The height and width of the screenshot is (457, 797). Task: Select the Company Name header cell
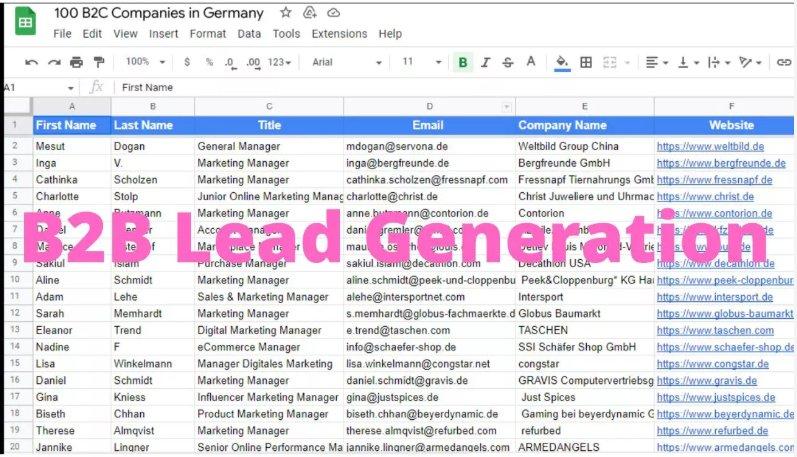[585, 126]
